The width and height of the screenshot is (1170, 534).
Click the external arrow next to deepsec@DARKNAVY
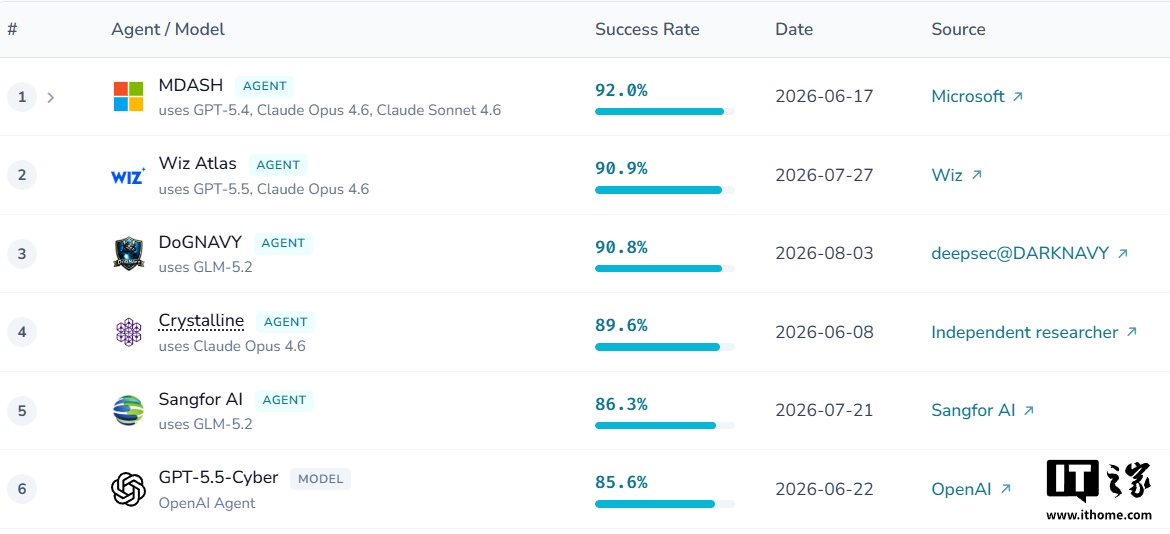(x=1122, y=254)
